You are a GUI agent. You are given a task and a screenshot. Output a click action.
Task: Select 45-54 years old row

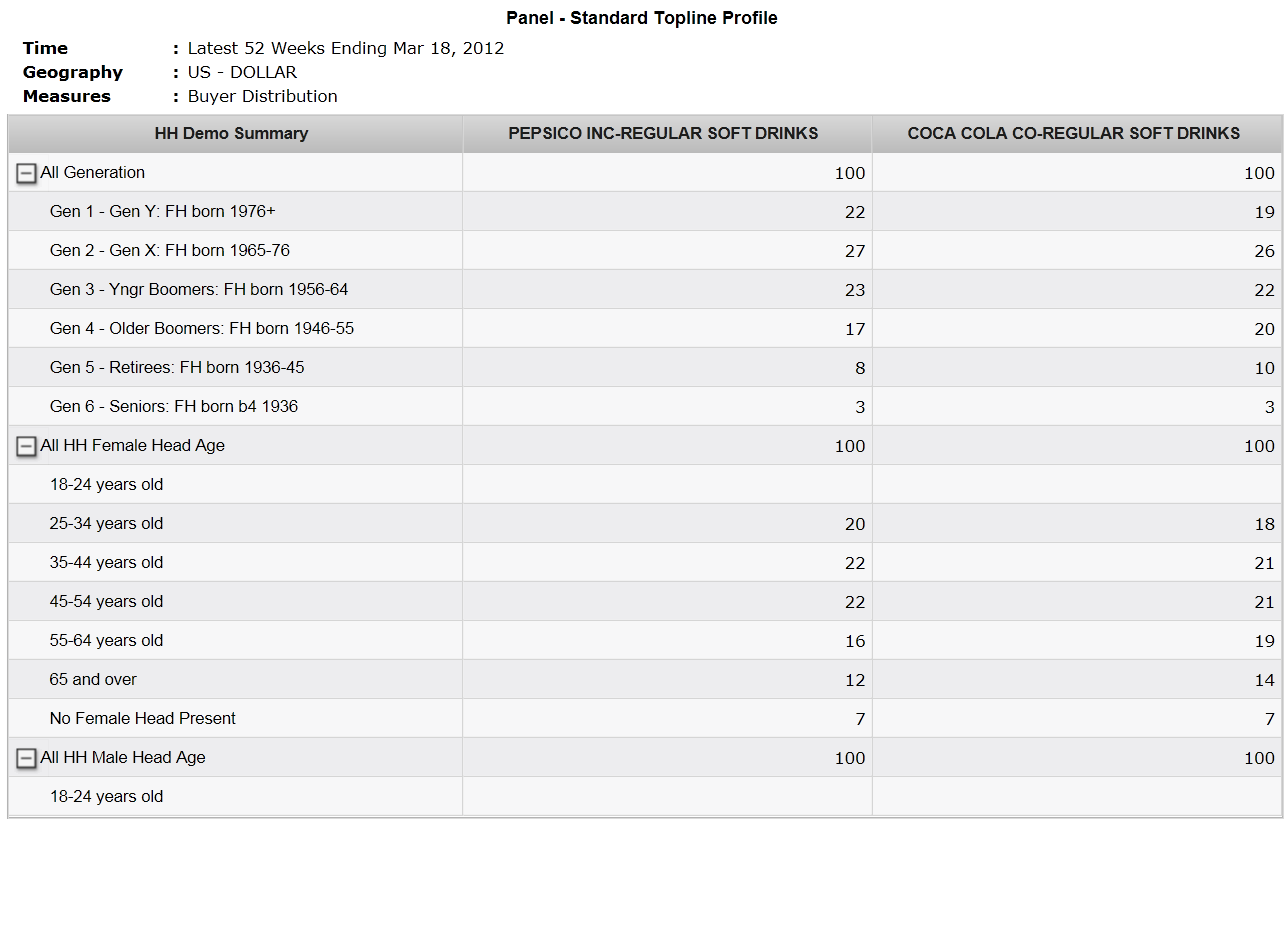coord(645,601)
